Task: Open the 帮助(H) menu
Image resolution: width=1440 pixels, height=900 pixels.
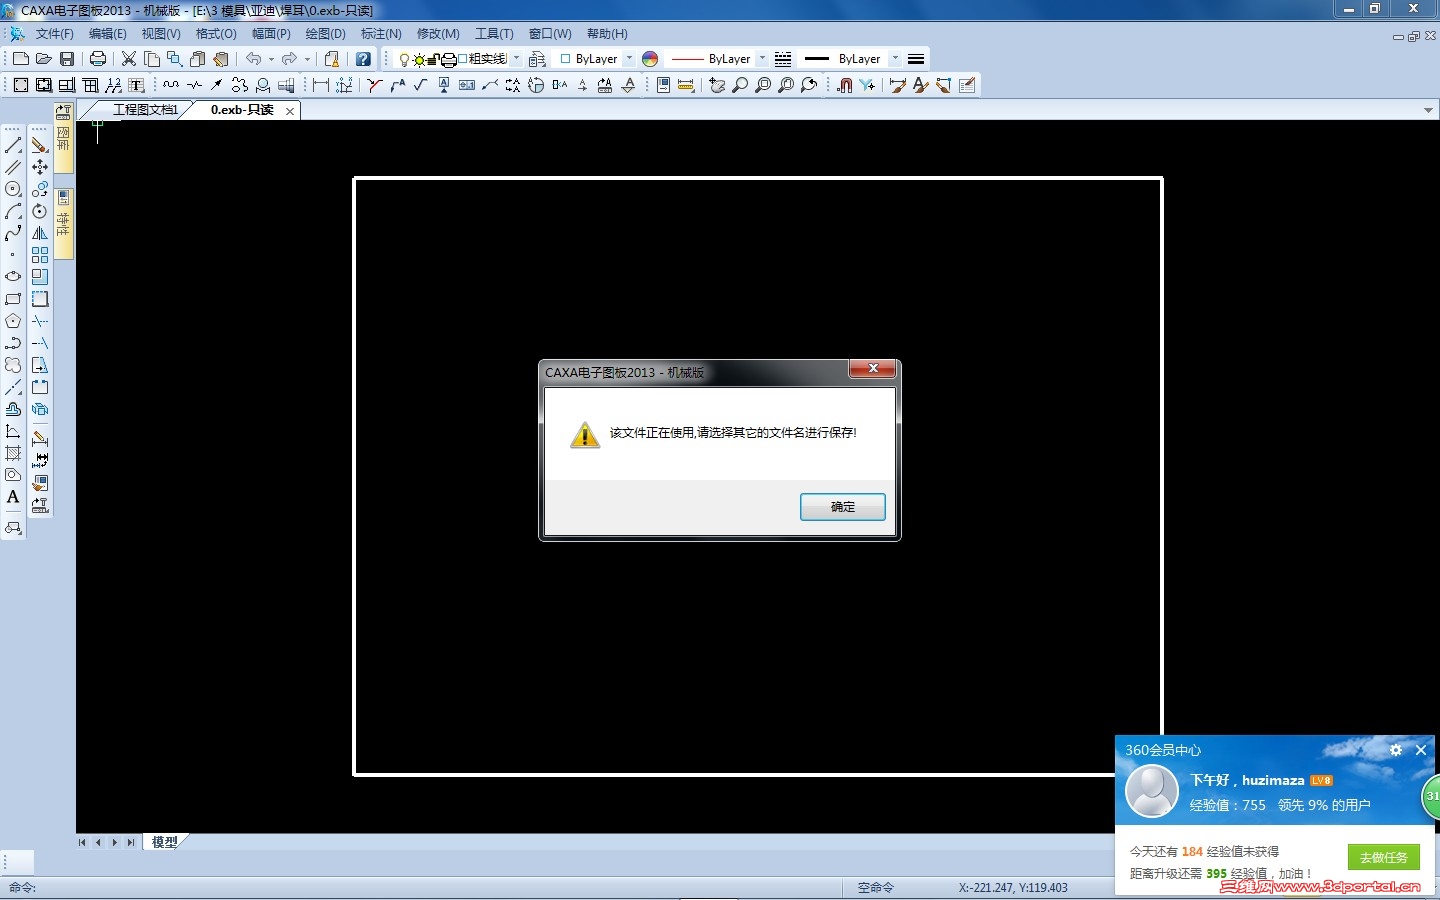Action: point(607,34)
